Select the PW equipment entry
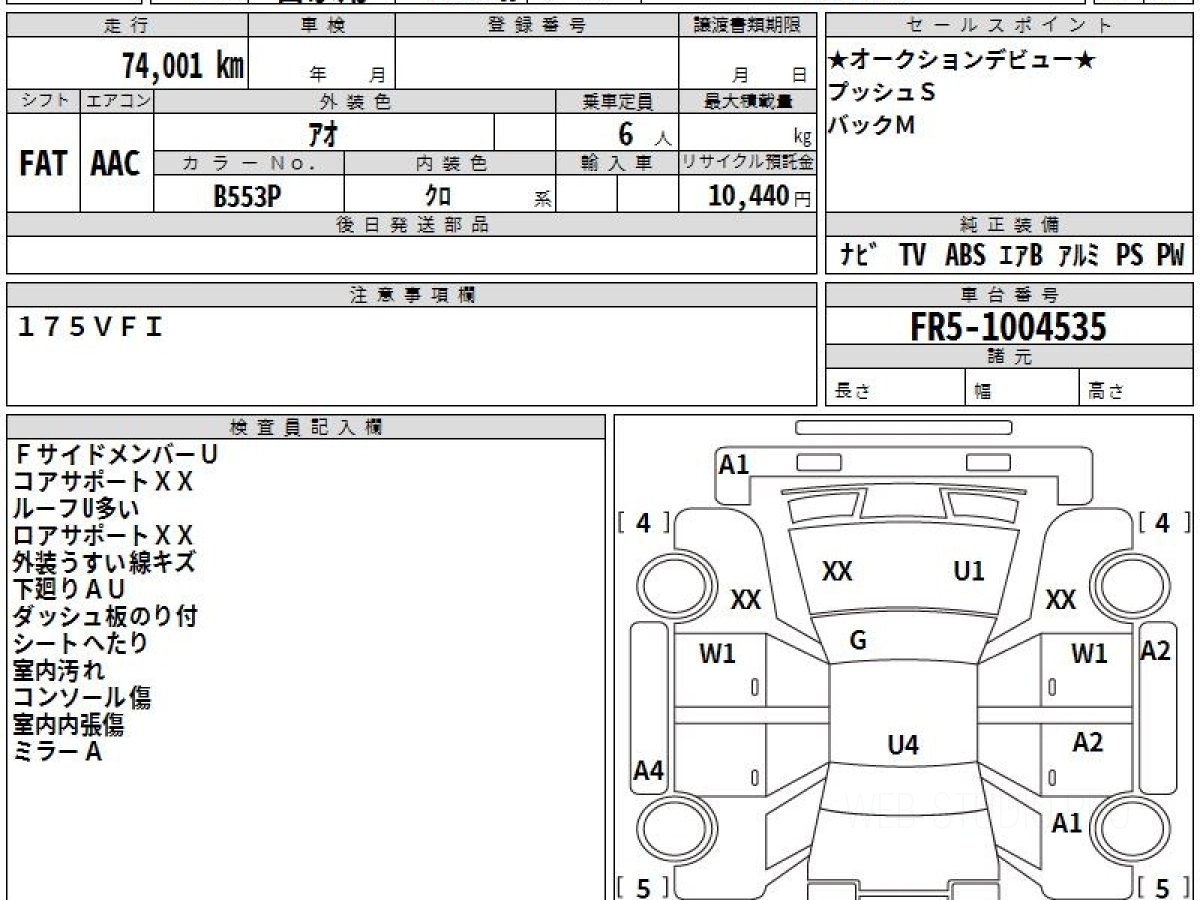1200x900 pixels. pyautogui.click(x=1170, y=256)
